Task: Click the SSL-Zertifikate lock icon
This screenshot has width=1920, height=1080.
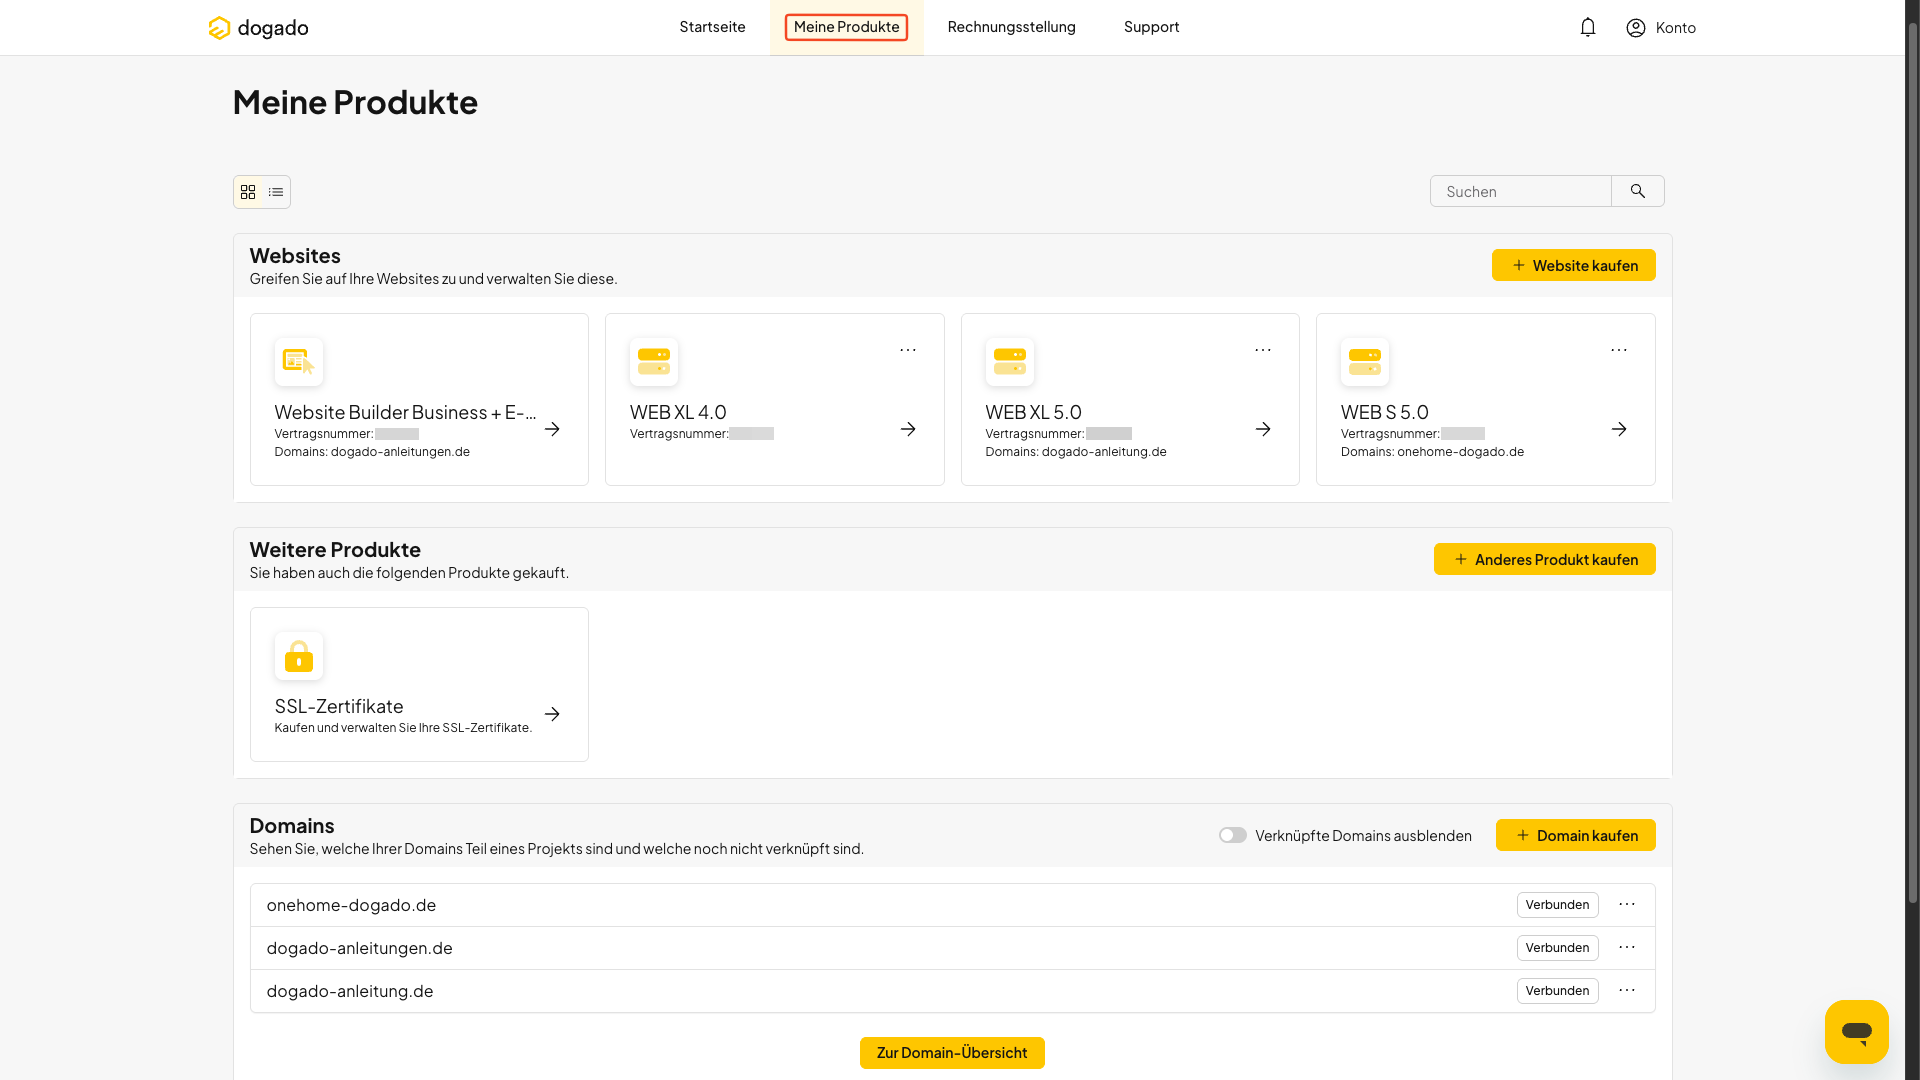Action: (299, 656)
